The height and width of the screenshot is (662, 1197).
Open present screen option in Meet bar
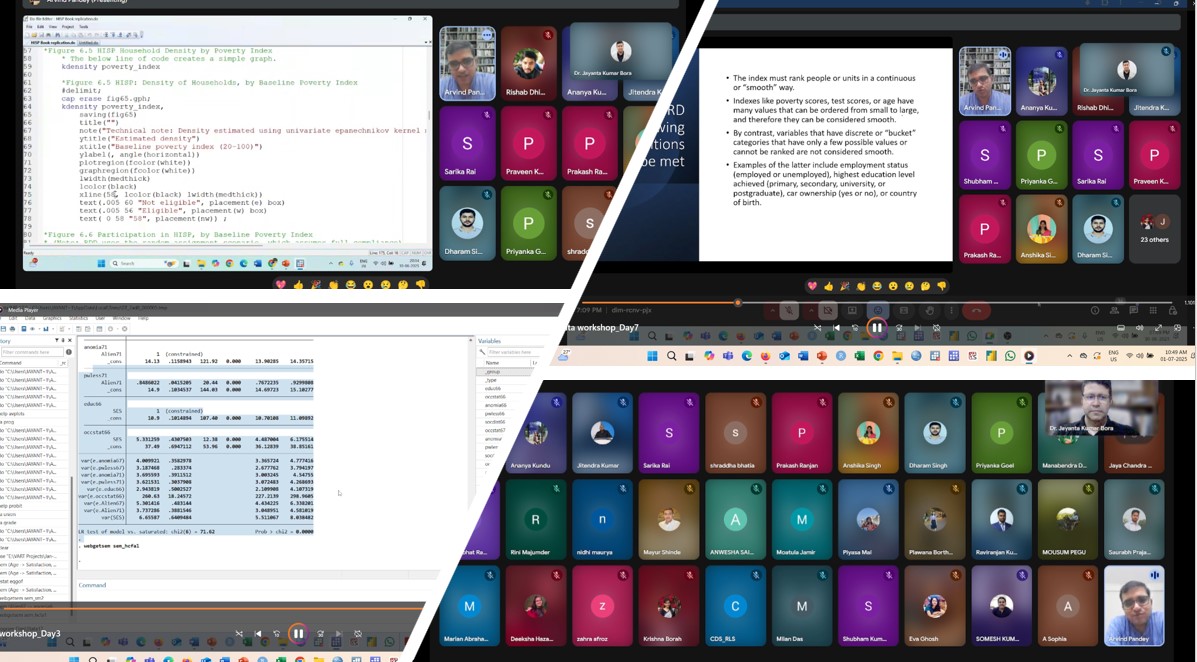(x=852, y=310)
